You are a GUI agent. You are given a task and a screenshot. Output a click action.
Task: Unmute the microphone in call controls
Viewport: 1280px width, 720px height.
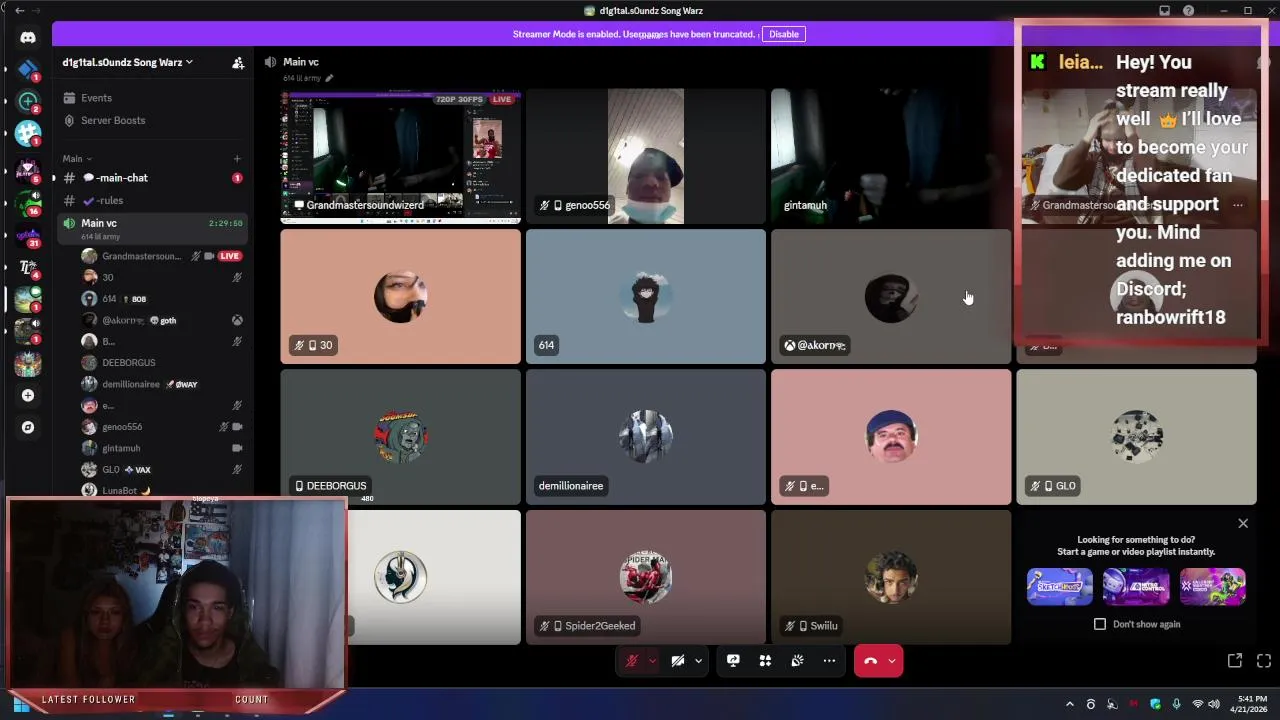632,661
